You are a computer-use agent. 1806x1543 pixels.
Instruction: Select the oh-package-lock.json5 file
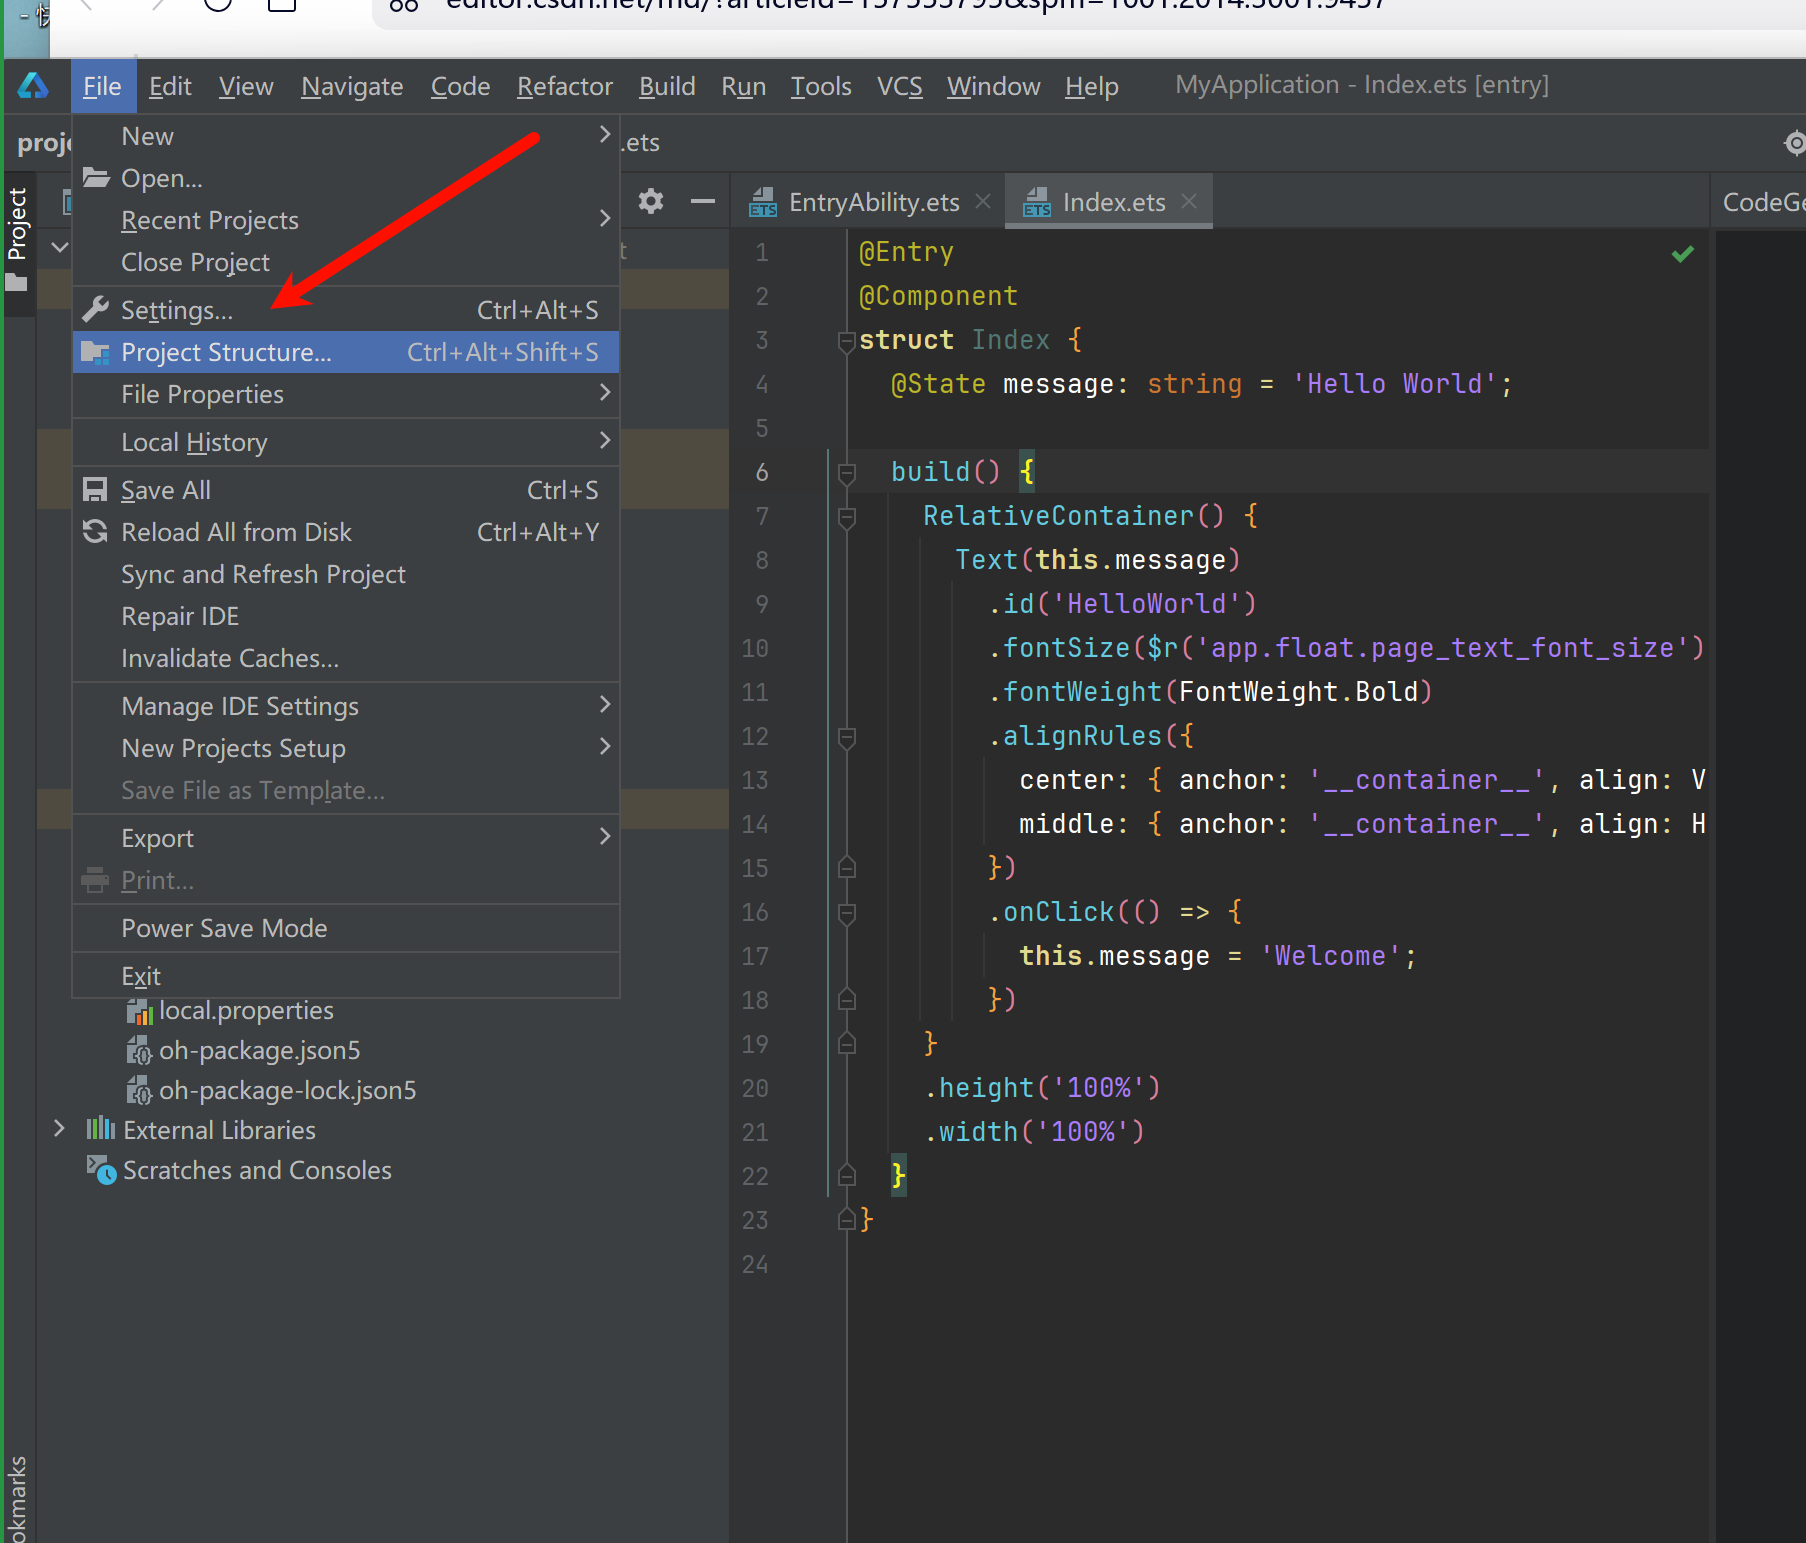(287, 1090)
